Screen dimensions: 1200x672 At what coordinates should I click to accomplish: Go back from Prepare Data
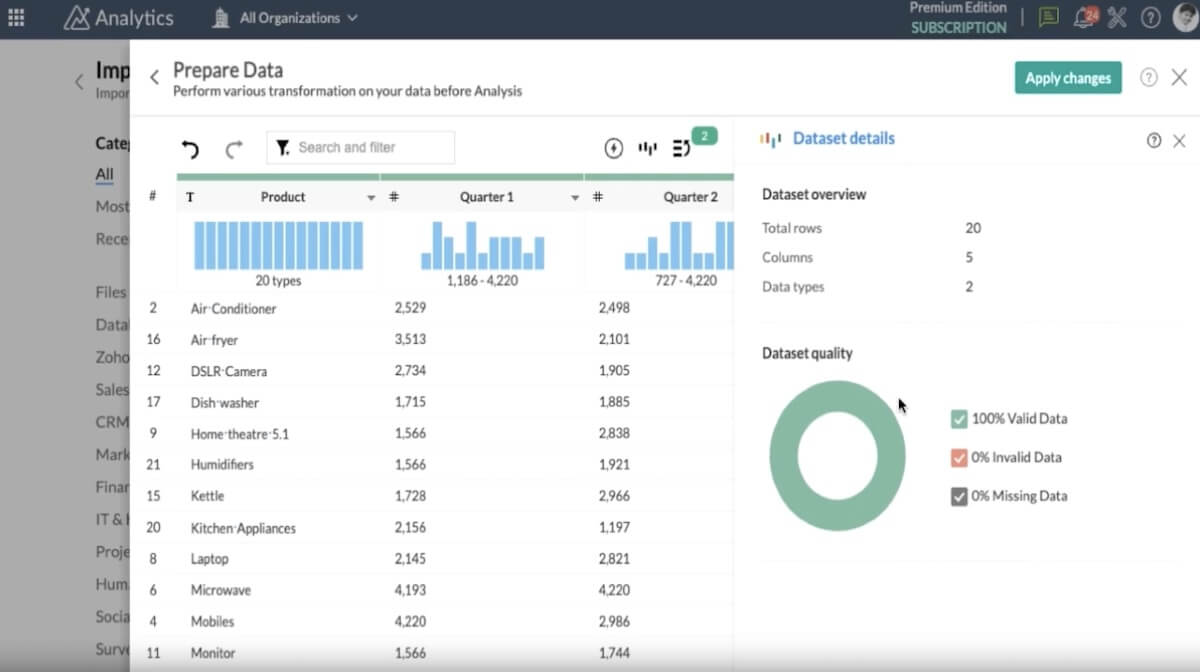[x=154, y=77]
